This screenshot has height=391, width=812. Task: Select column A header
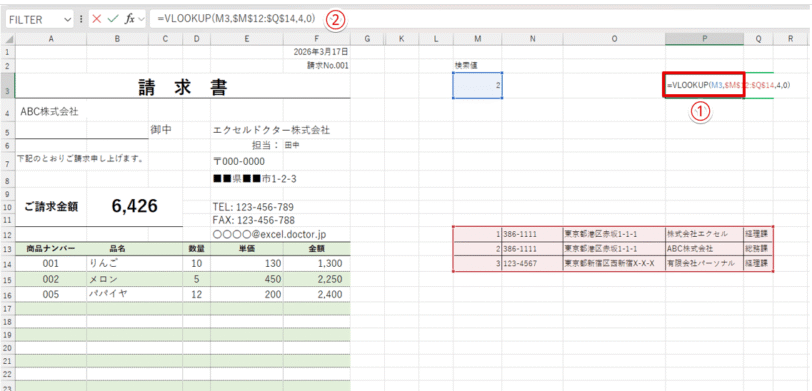pyautogui.click(x=51, y=39)
